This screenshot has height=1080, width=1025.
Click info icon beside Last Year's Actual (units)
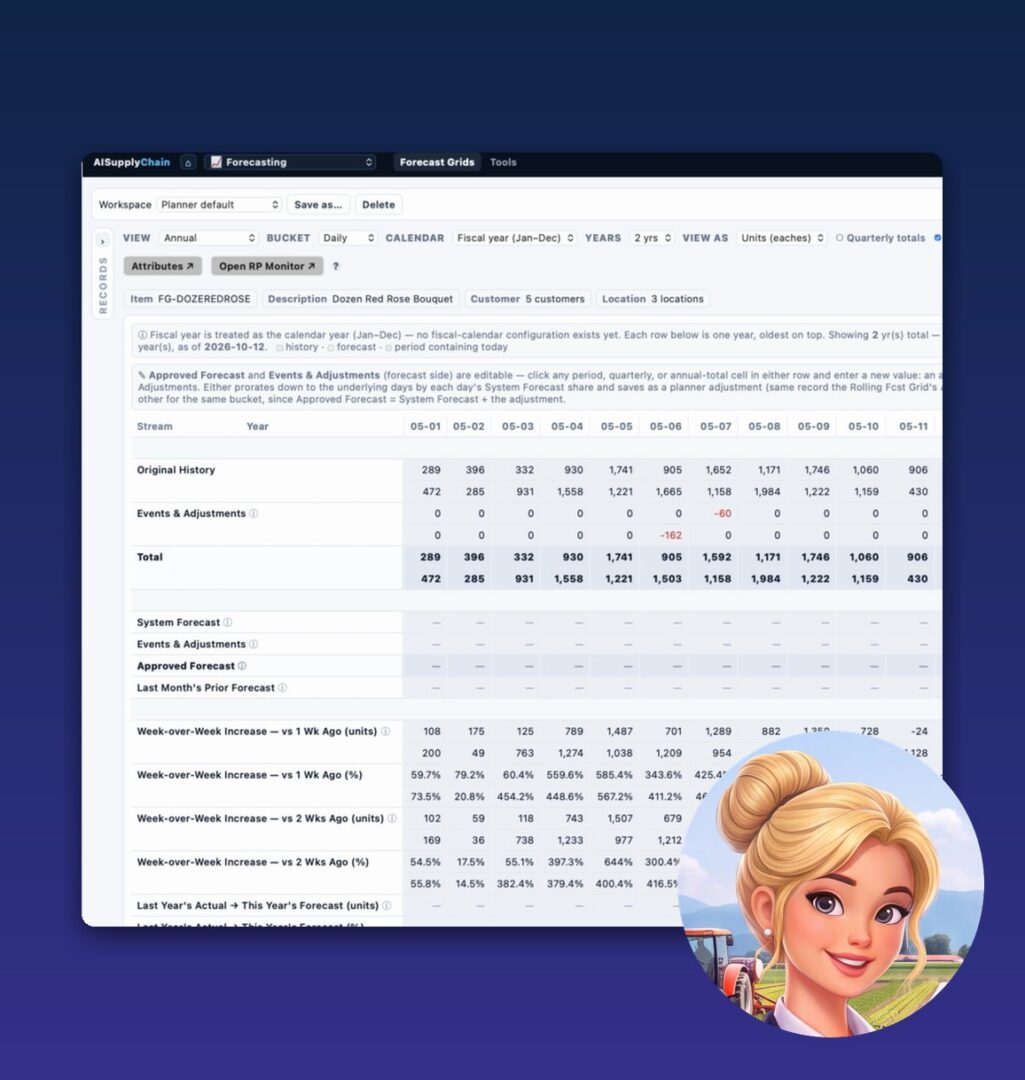387,906
